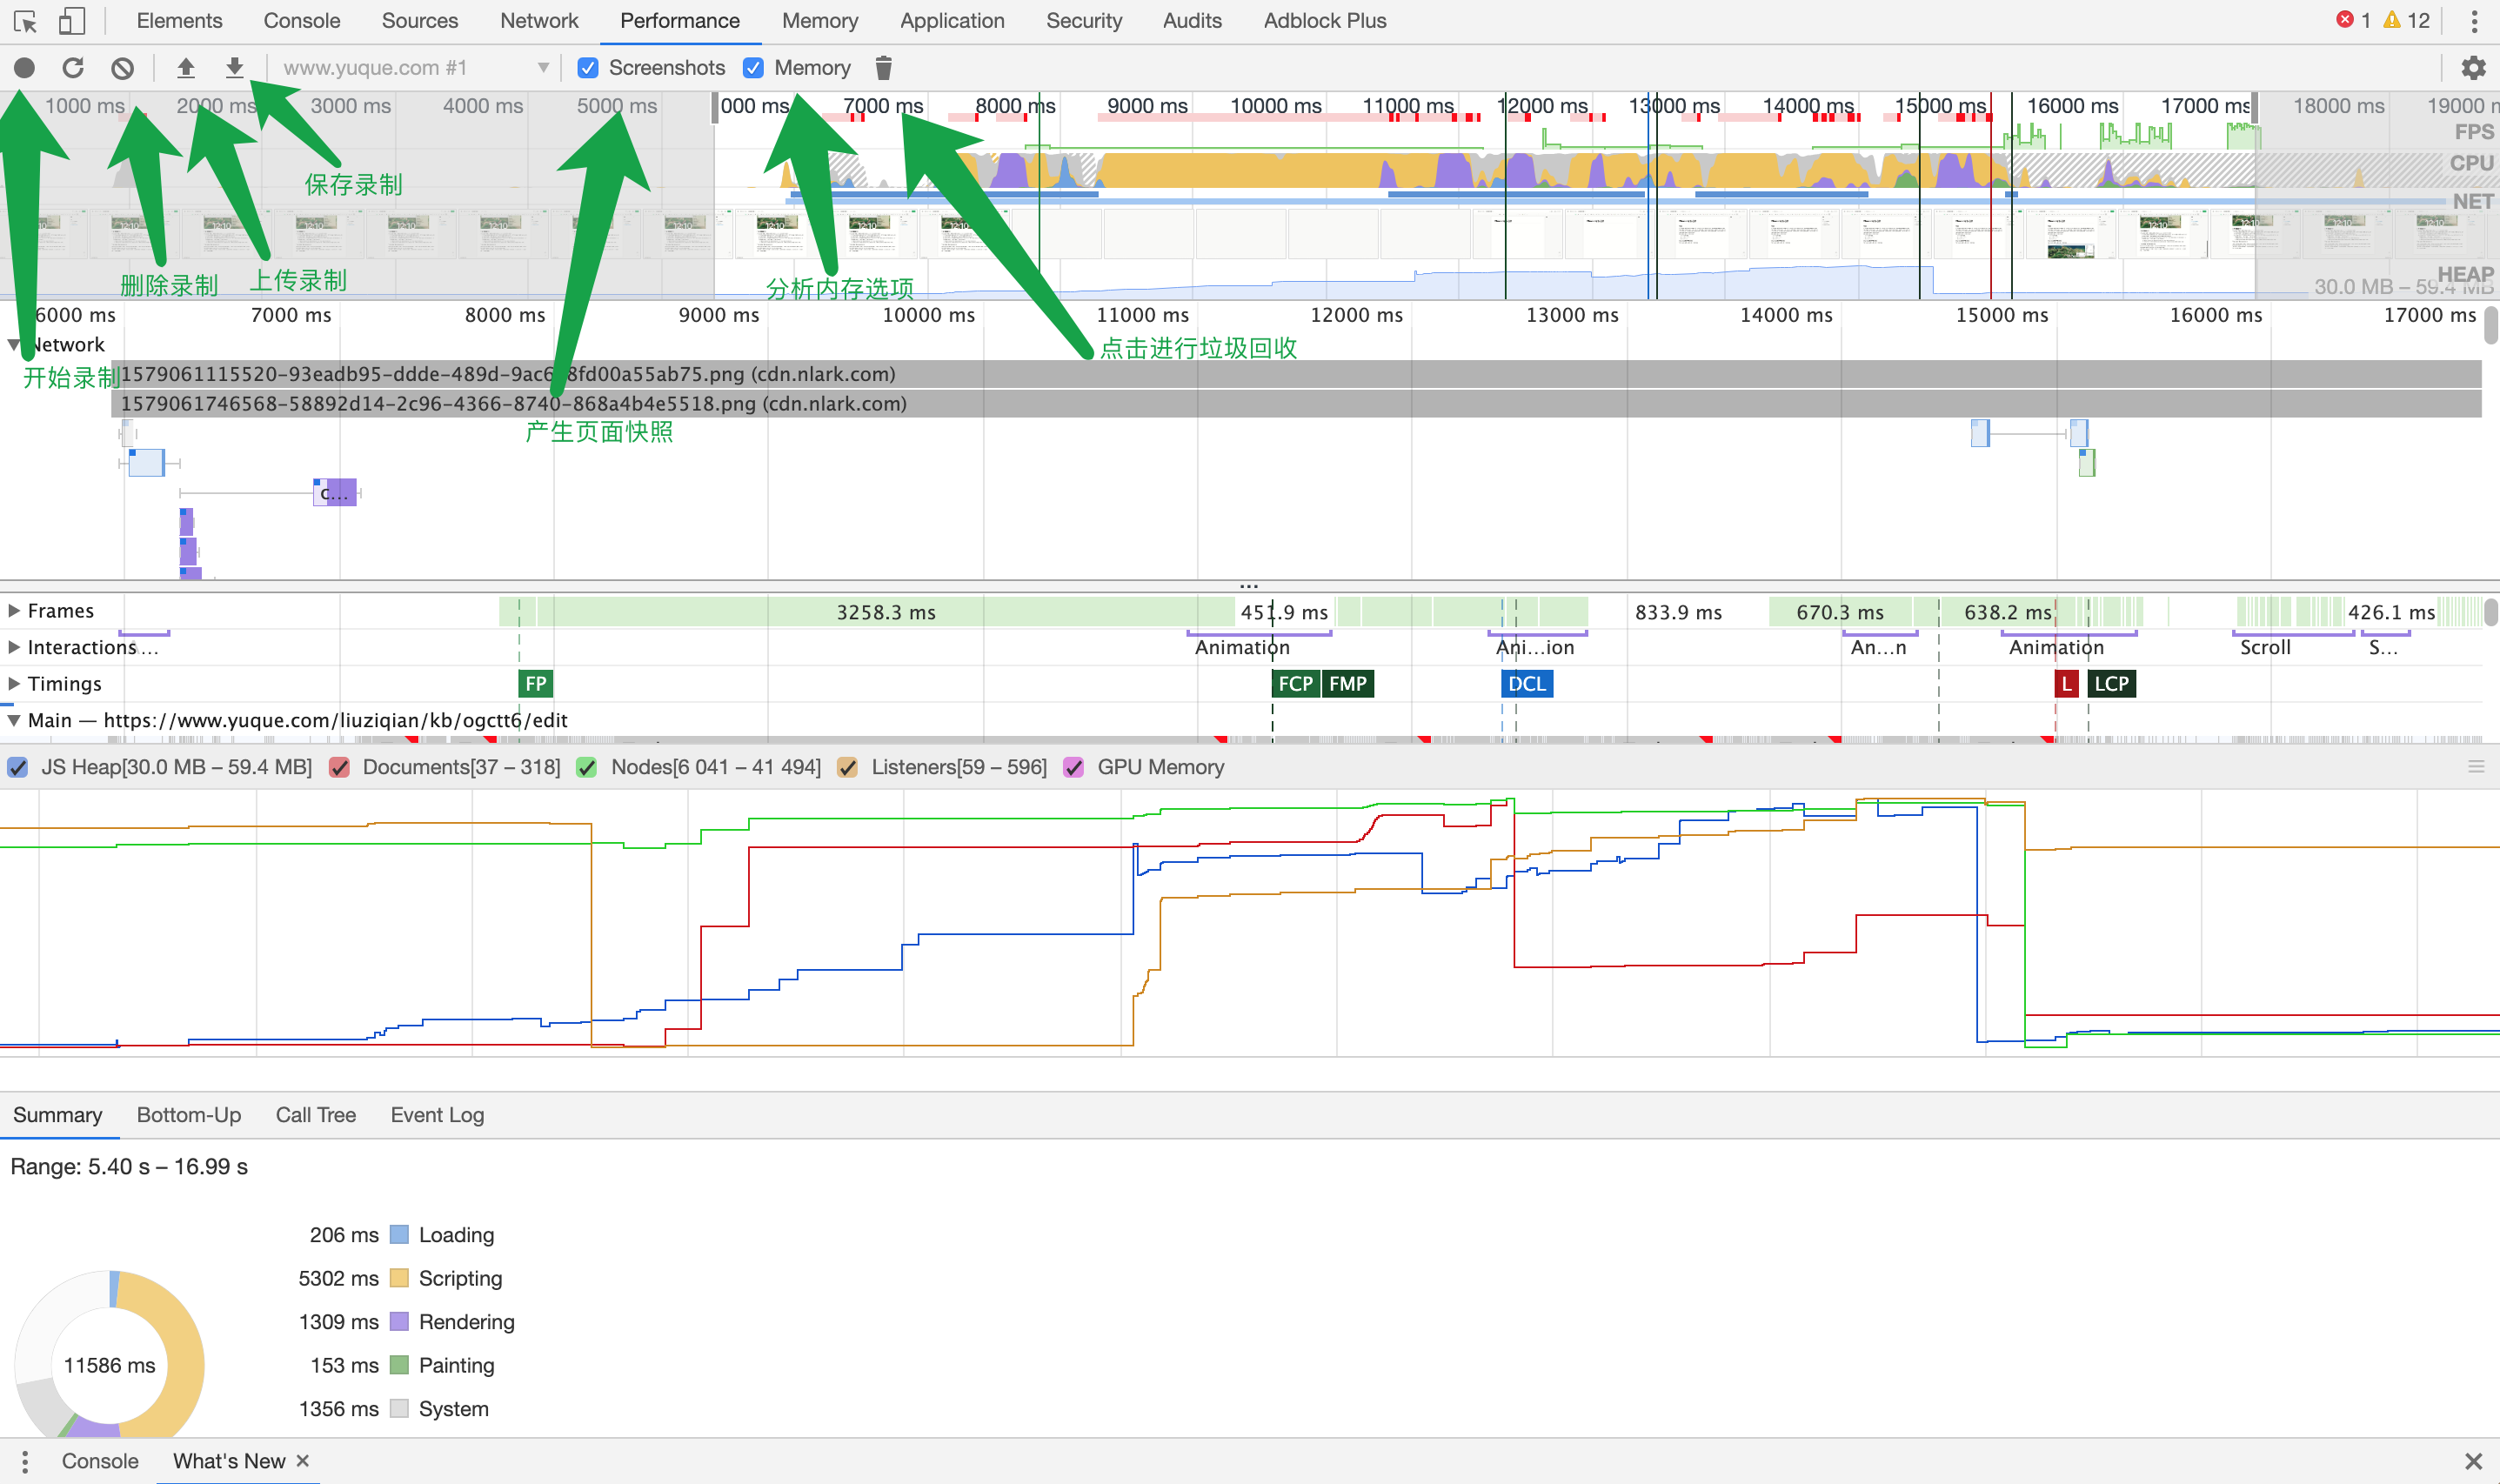The height and width of the screenshot is (1484, 2500).
Task: Open capture settings gear icon
Action: coord(2473,68)
